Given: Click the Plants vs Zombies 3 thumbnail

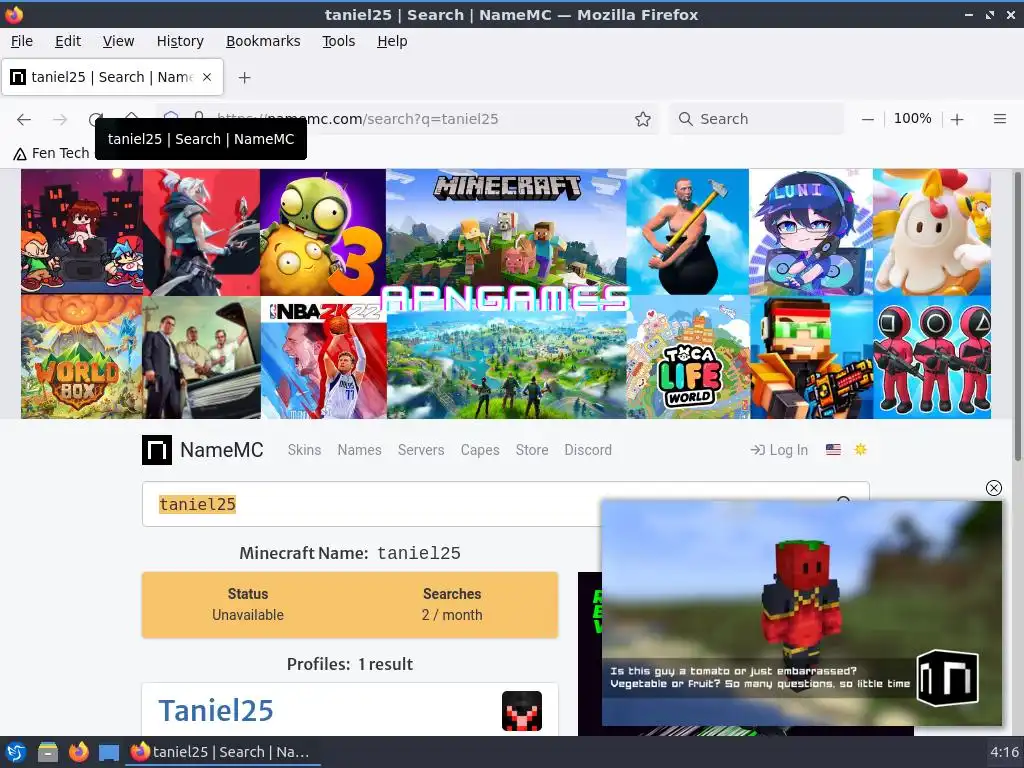Looking at the screenshot, I should [323, 232].
